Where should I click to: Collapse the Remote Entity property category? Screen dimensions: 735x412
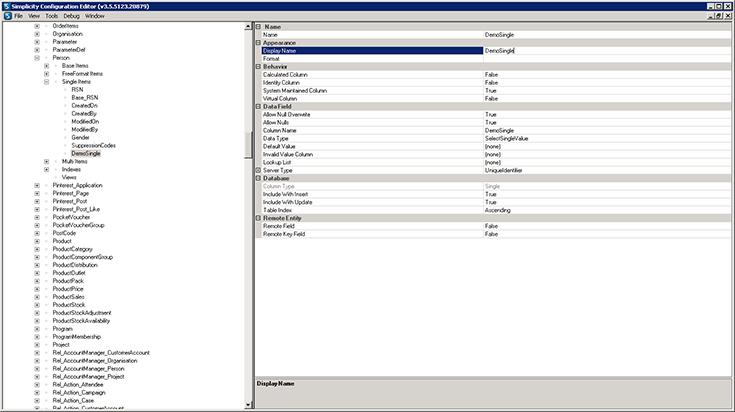coord(258,218)
